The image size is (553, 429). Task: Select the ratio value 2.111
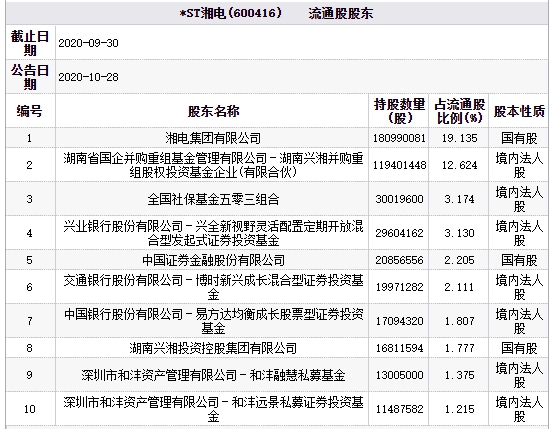click(460, 287)
